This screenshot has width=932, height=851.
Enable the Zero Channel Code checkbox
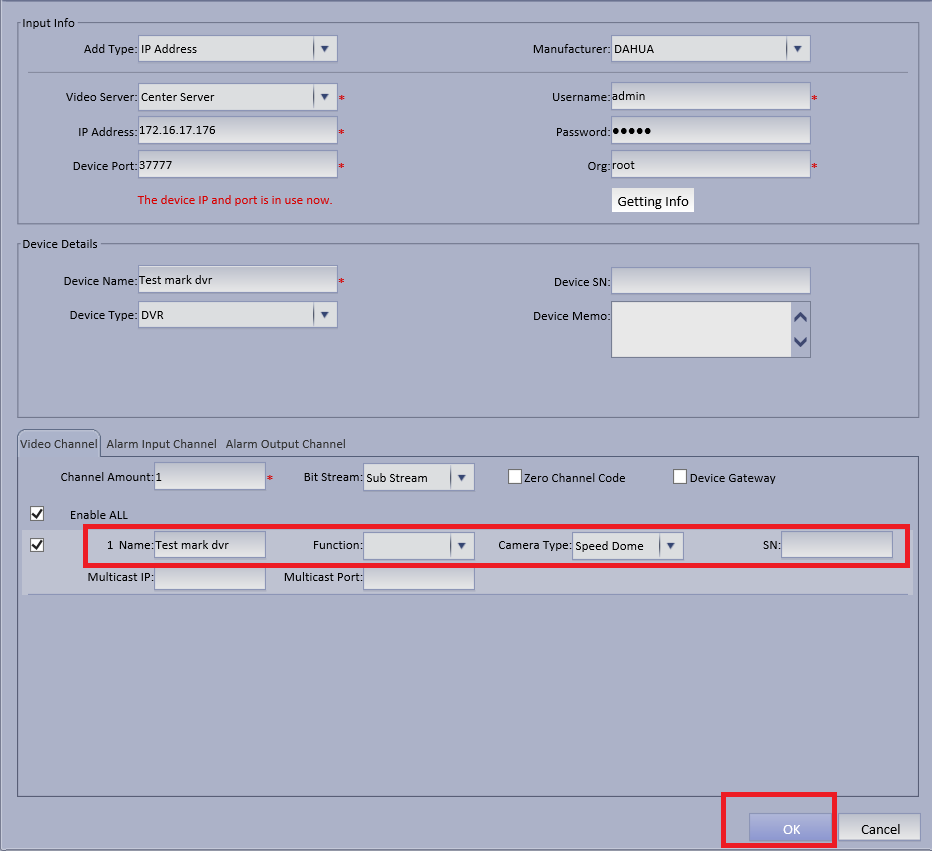click(x=515, y=477)
